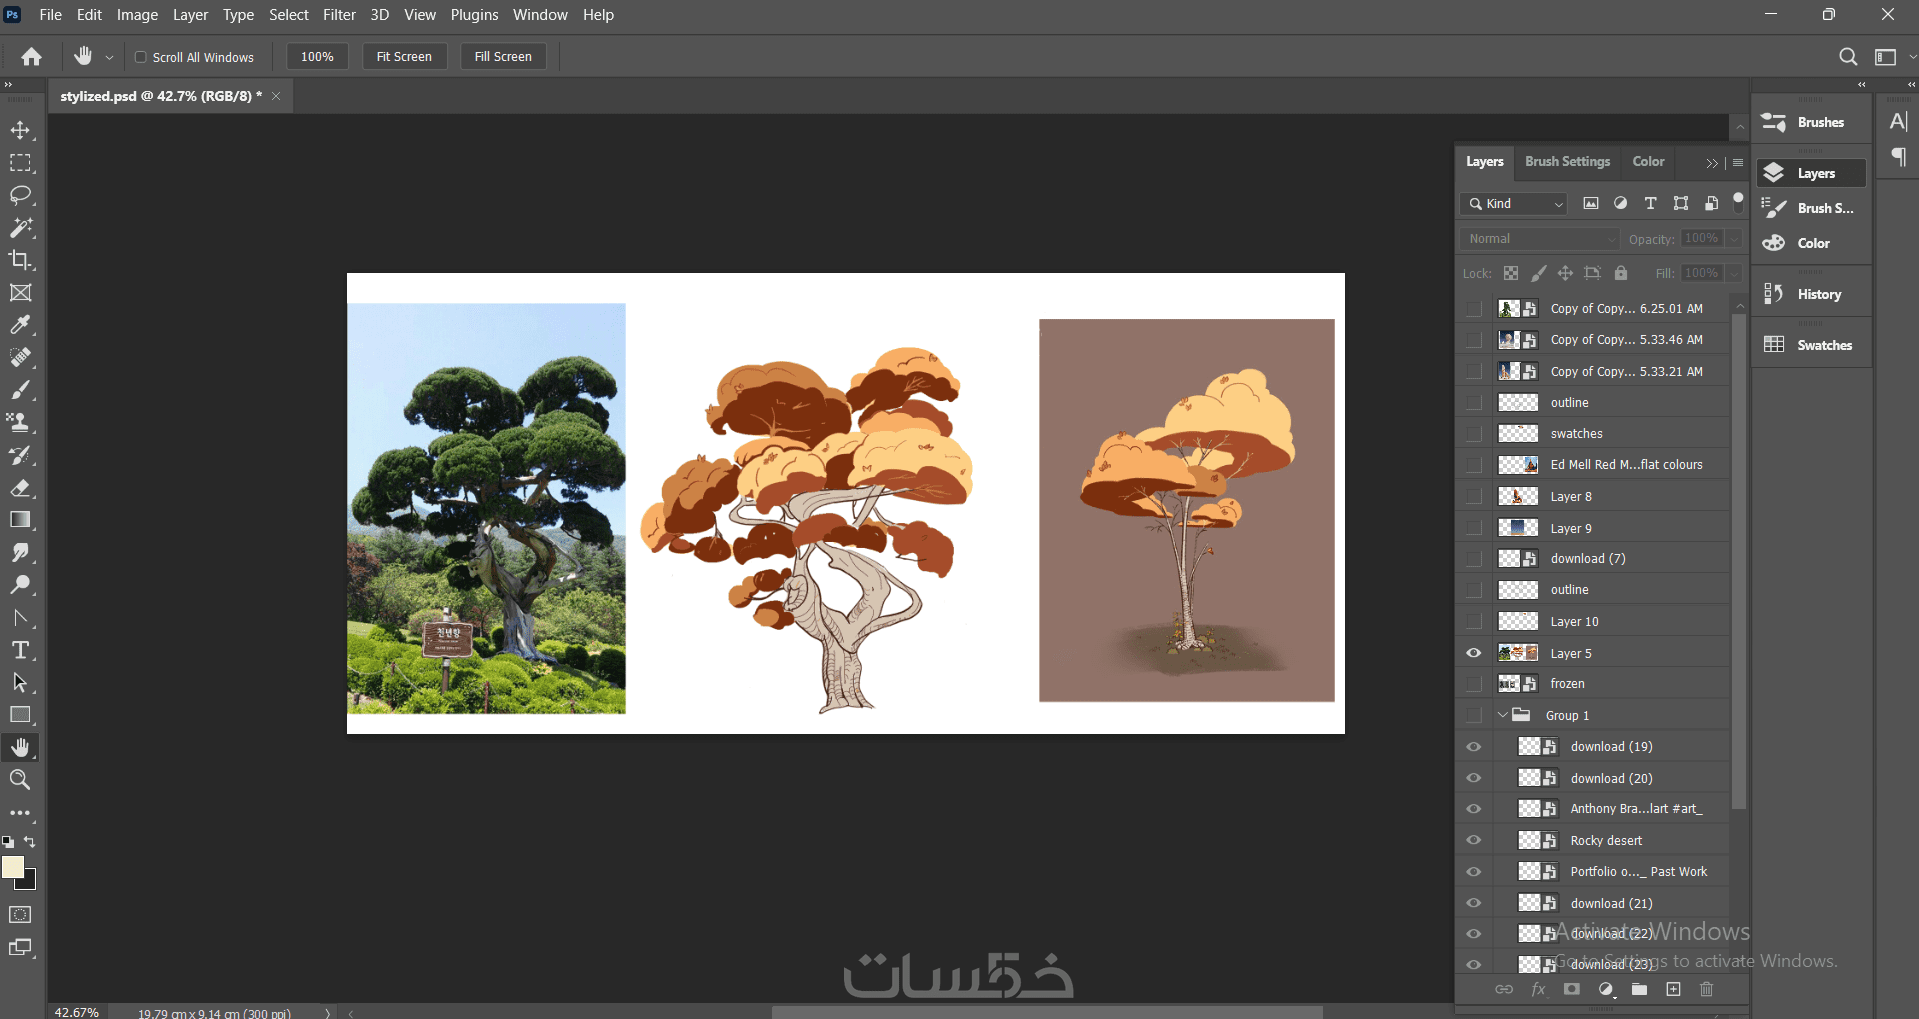
Task: Open the Layers panel flyout menu
Action: (1738, 163)
